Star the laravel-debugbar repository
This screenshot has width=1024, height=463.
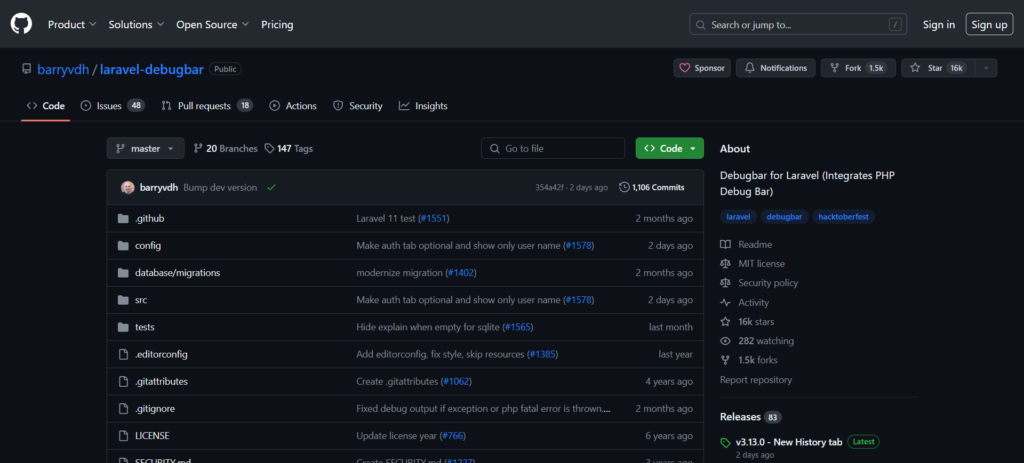935,68
